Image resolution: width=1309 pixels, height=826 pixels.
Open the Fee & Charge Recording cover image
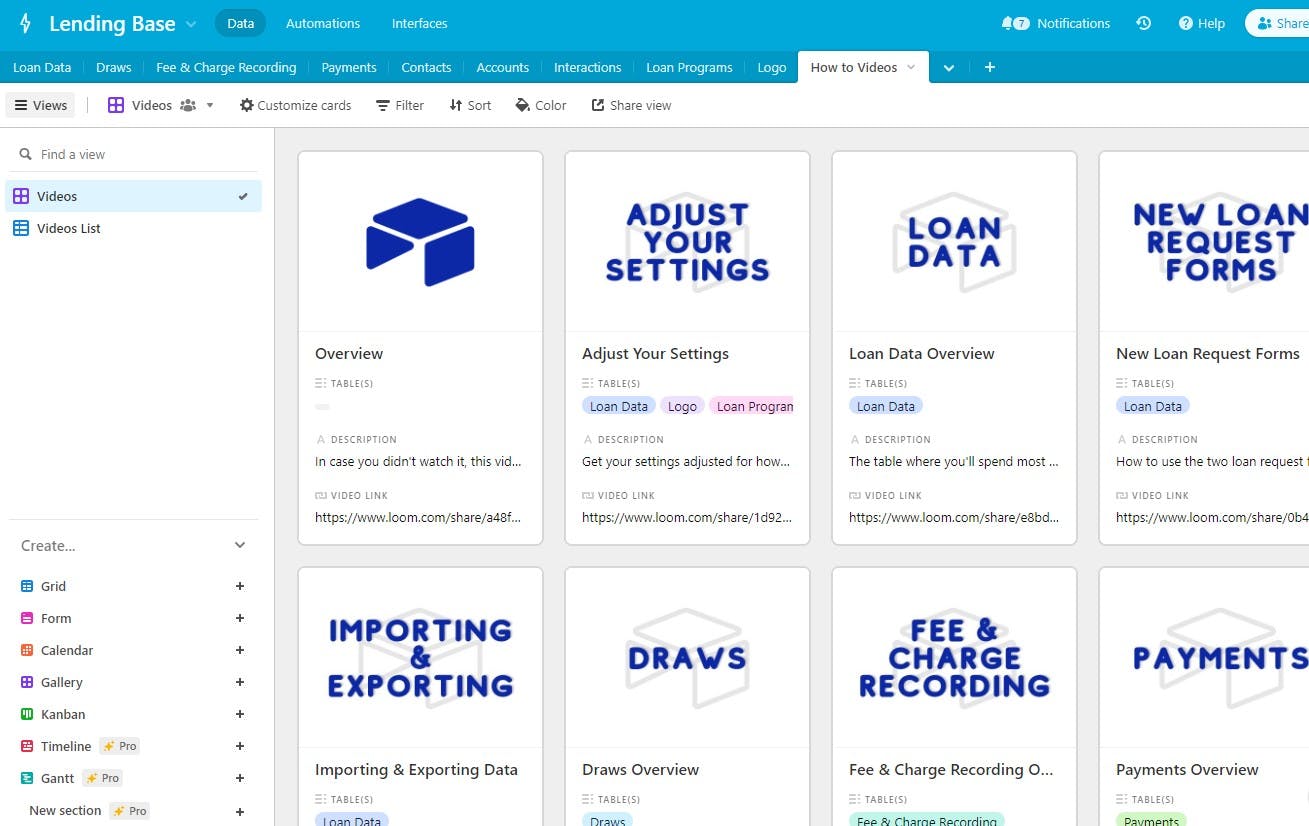click(955, 658)
